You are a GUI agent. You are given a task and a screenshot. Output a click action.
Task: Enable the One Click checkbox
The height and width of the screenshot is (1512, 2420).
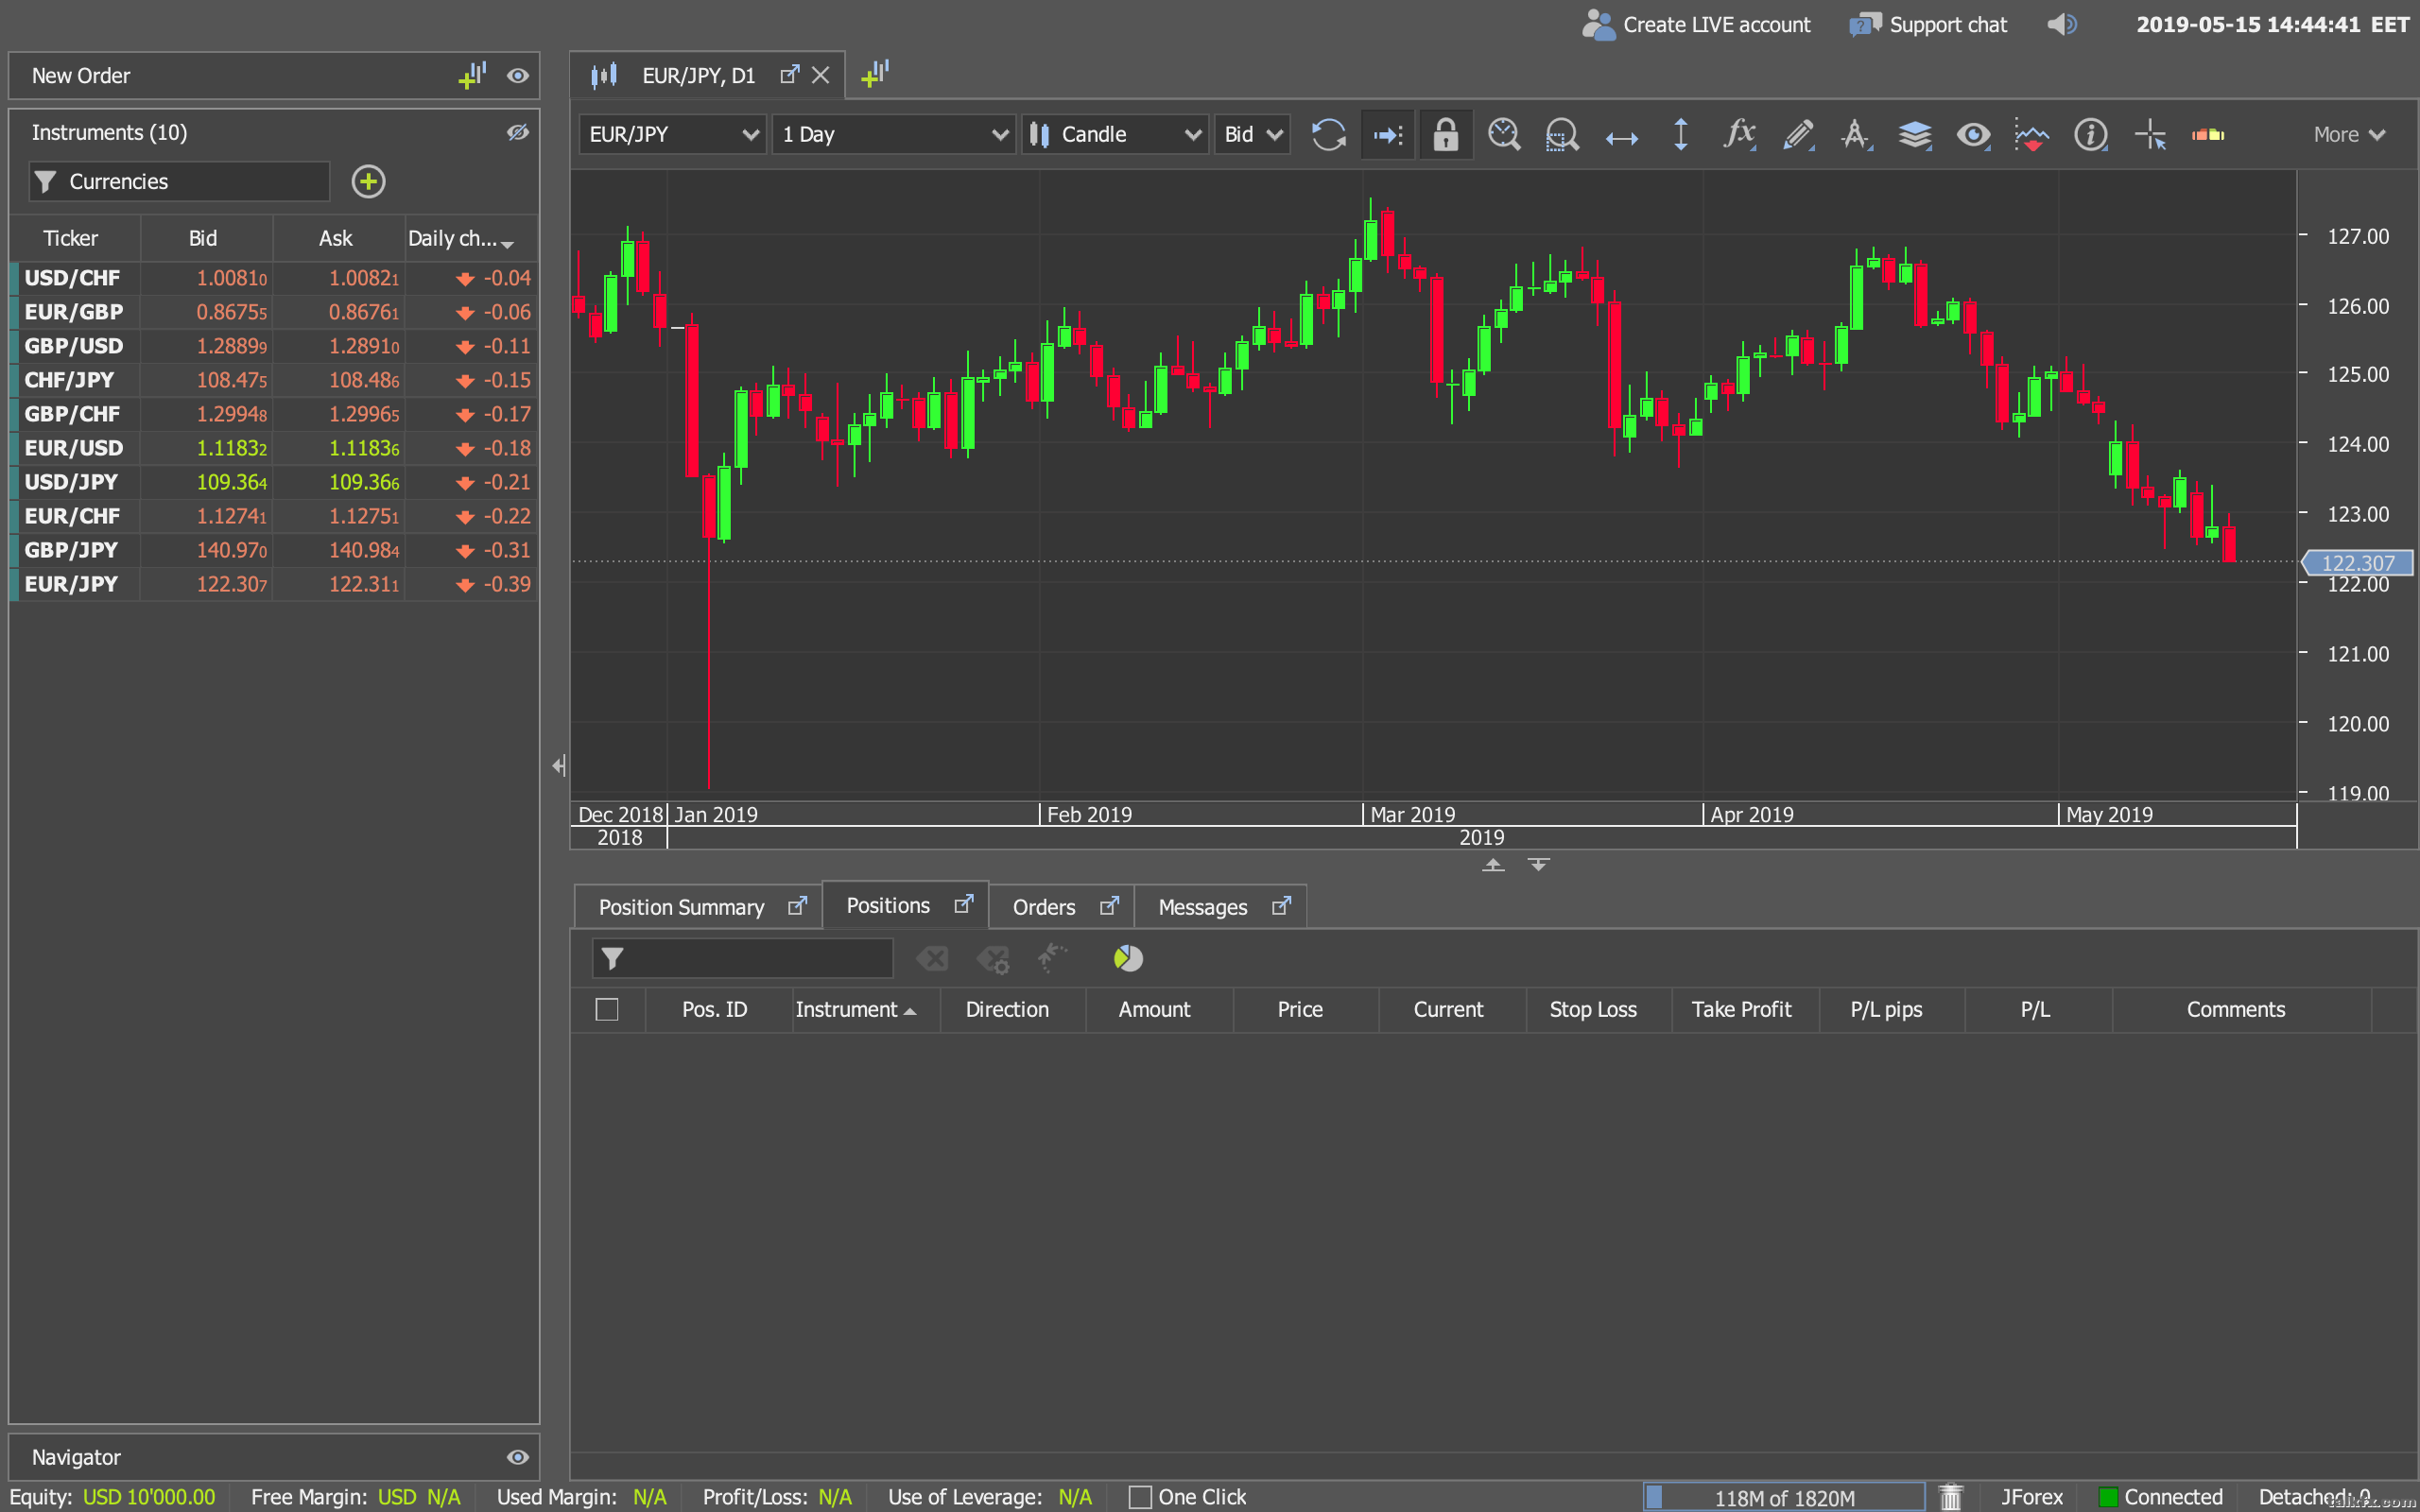[x=1139, y=1497]
